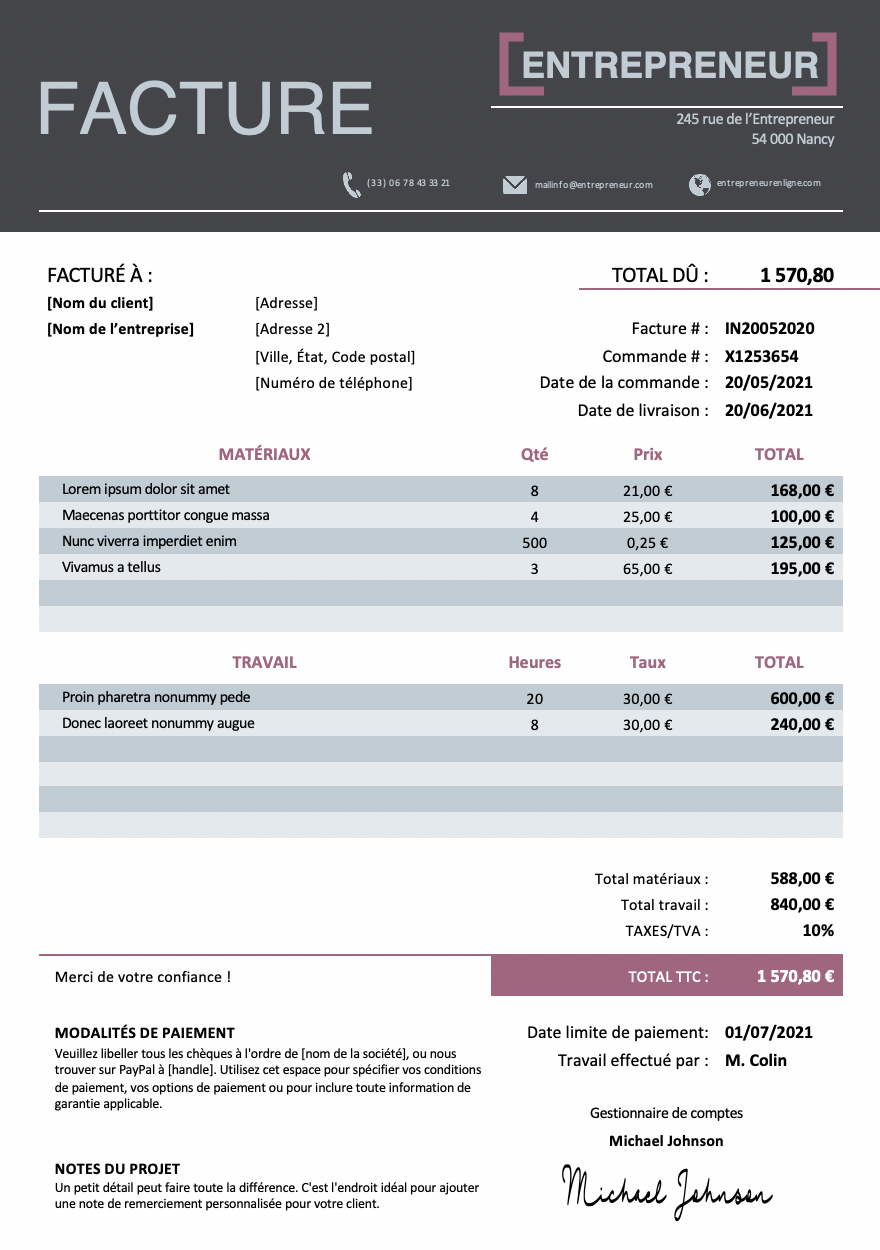Click the envelope mail icon
The image size is (880, 1250).
coord(515,185)
